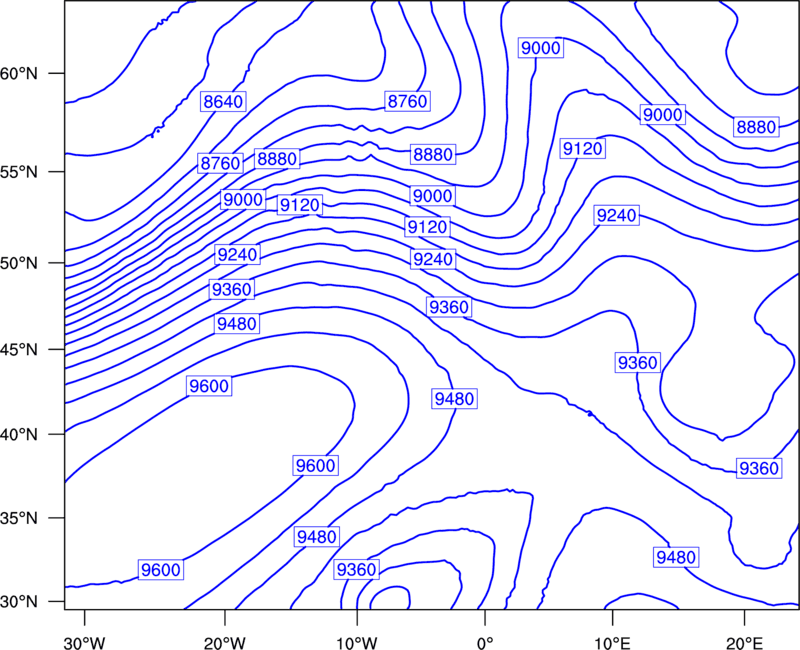Select the 8760 contour label east of 10°W
Viewport: 800px width, 650px height.
[407, 101]
